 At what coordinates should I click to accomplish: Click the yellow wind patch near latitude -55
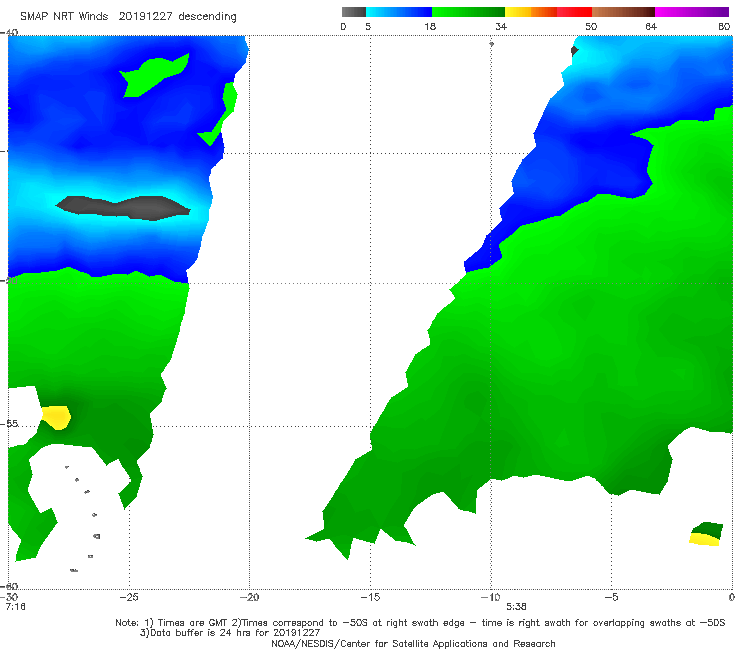[56, 417]
